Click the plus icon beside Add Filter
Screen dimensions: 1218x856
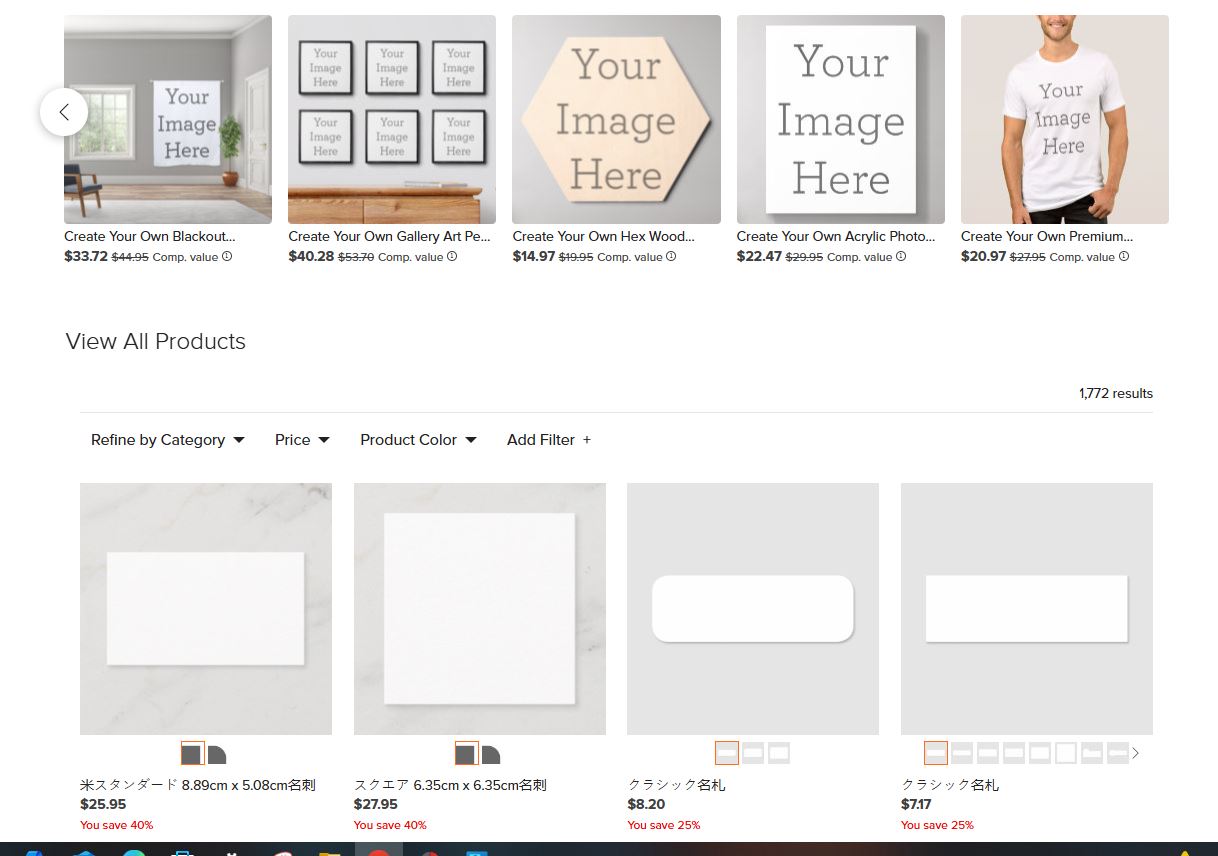(x=587, y=440)
